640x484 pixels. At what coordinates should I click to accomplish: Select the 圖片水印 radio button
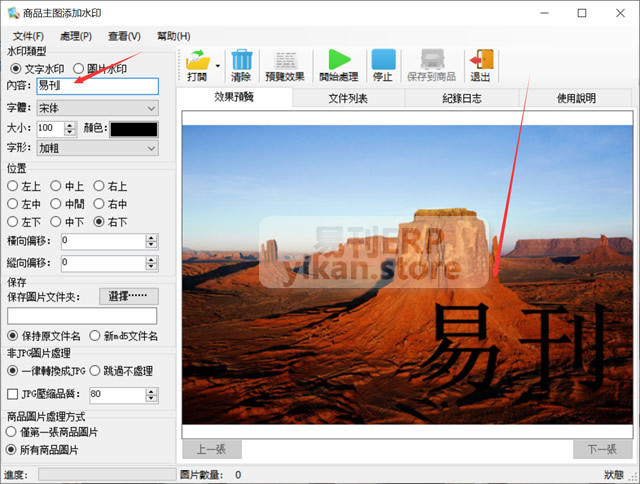pos(79,69)
